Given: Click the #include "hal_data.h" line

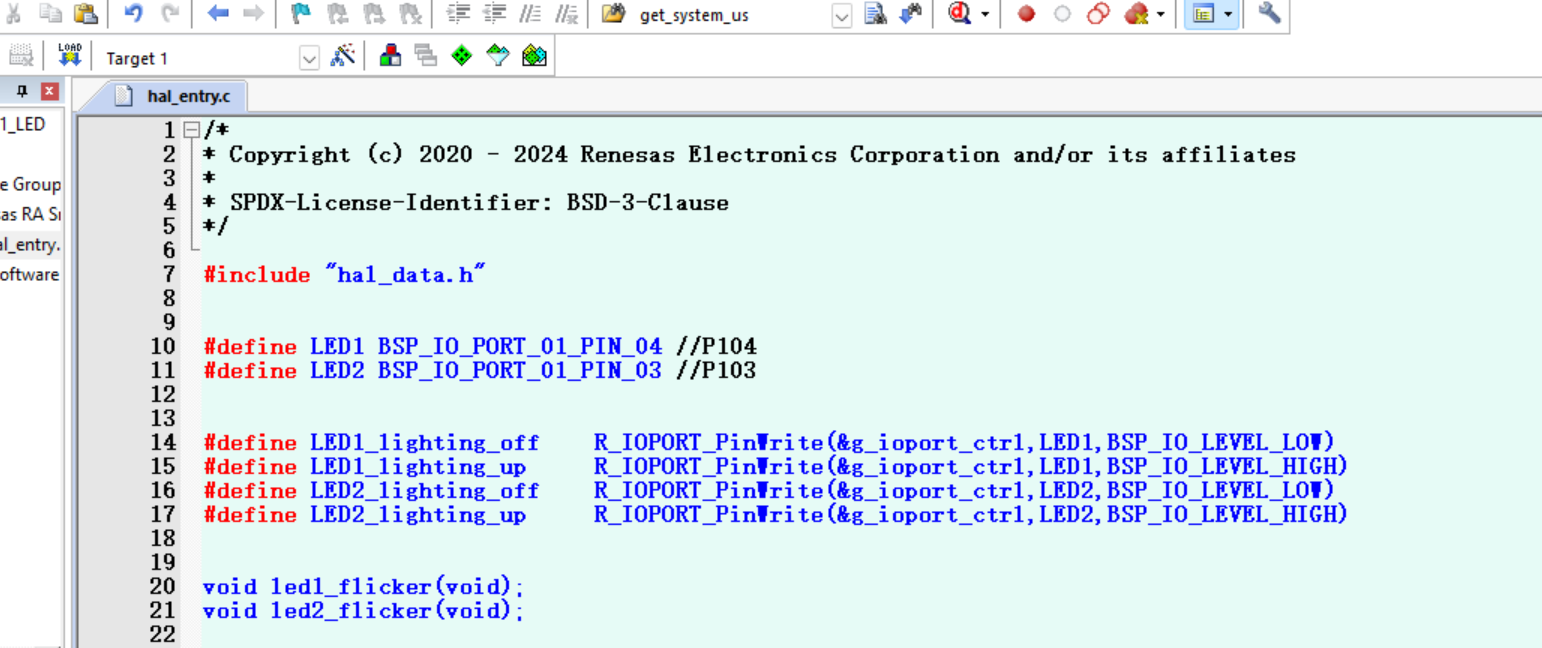Looking at the screenshot, I should click(x=344, y=274).
